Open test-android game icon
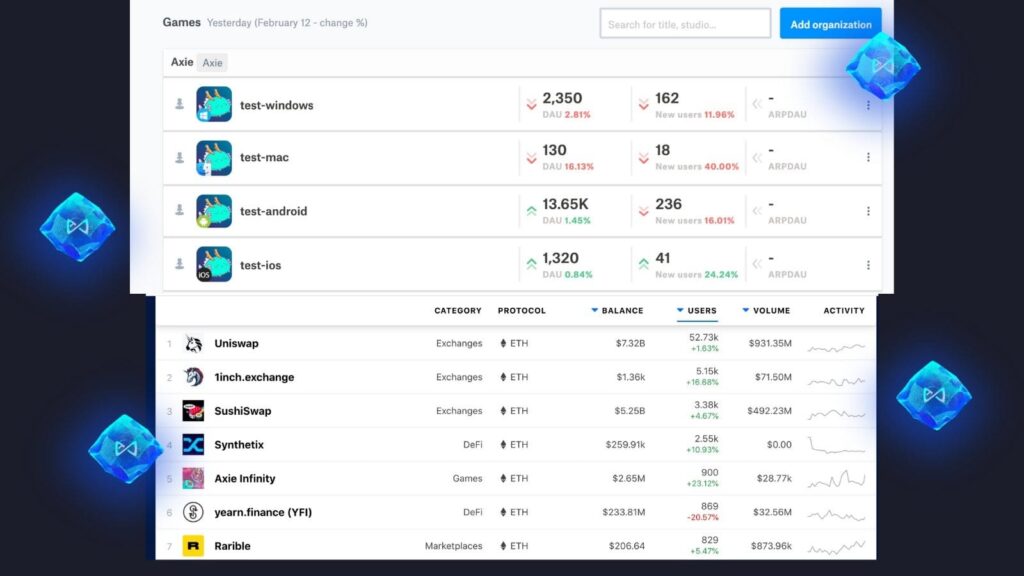Image resolution: width=1024 pixels, height=576 pixels. pos(214,211)
